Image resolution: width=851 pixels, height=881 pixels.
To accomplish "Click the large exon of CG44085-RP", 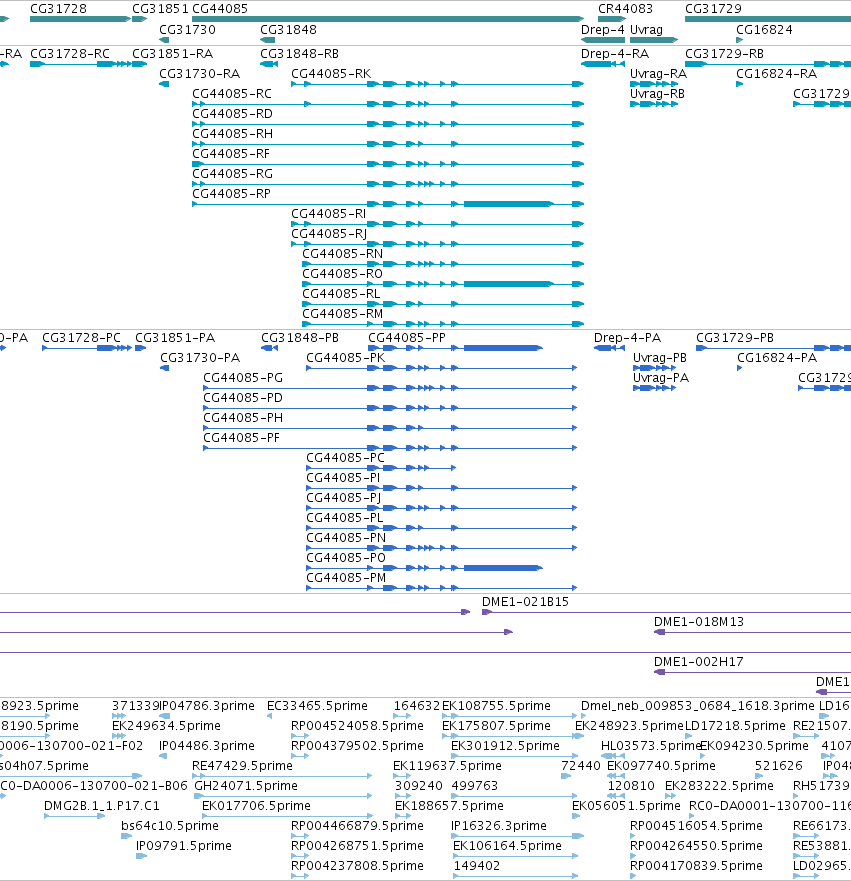I will (508, 204).
